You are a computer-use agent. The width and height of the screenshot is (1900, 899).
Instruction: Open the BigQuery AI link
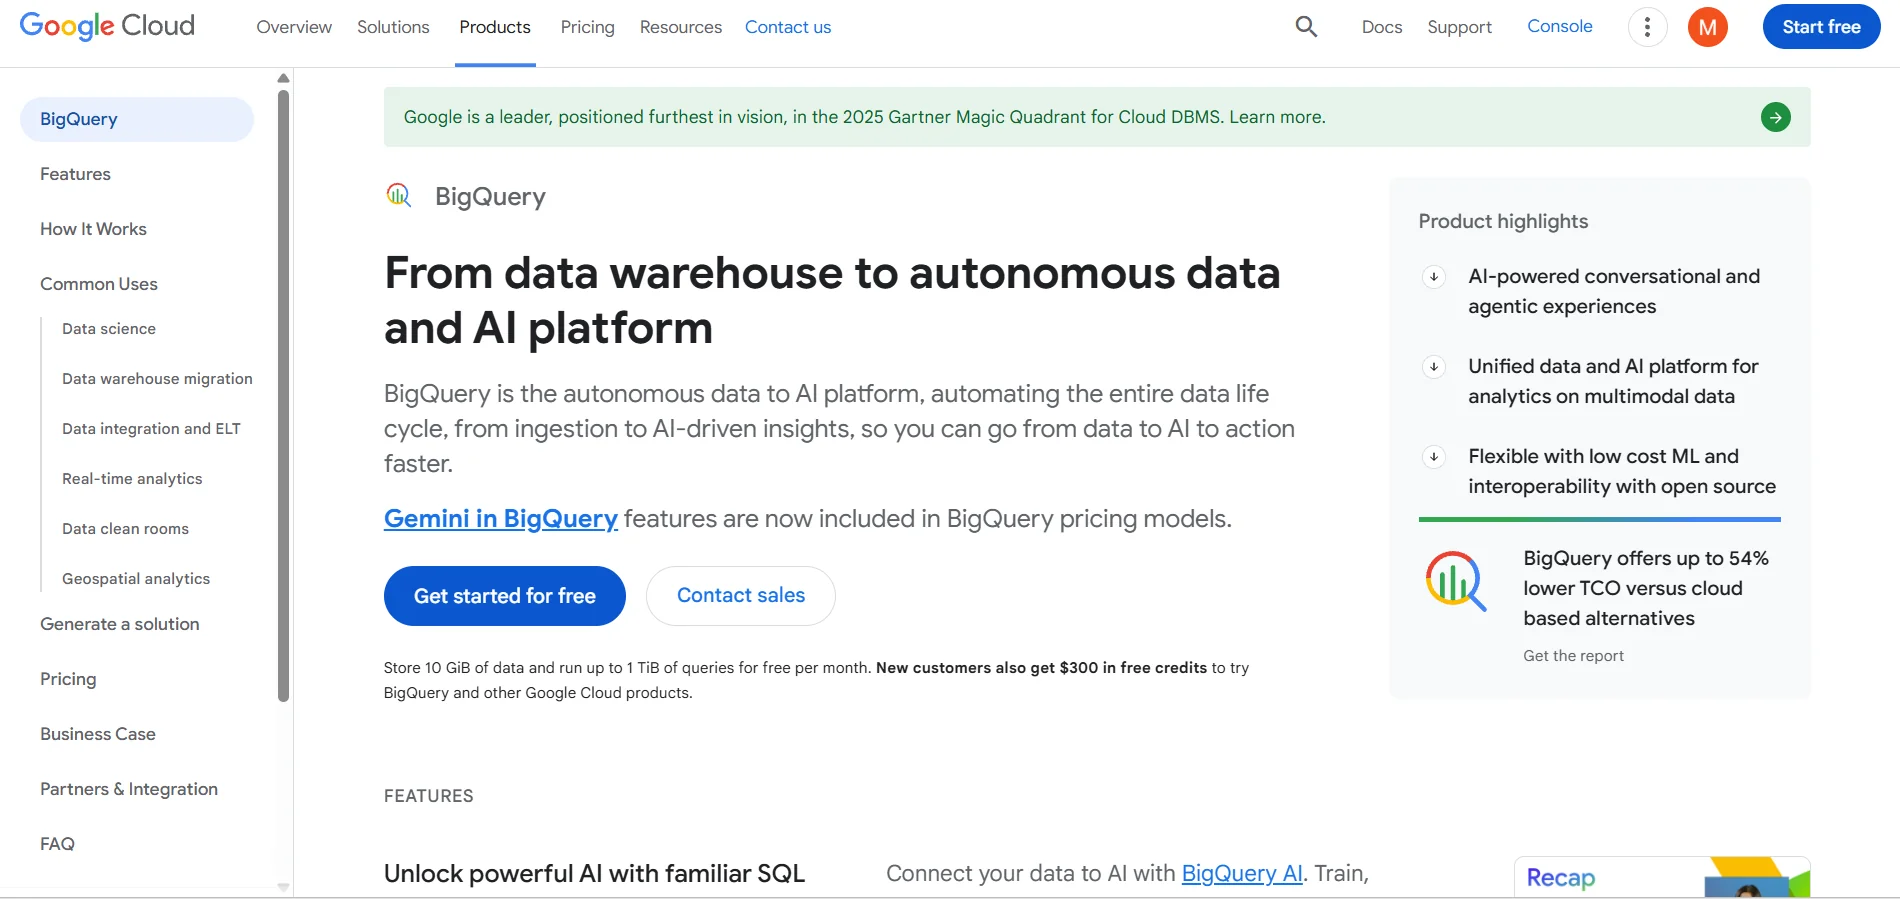(x=1242, y=873)
